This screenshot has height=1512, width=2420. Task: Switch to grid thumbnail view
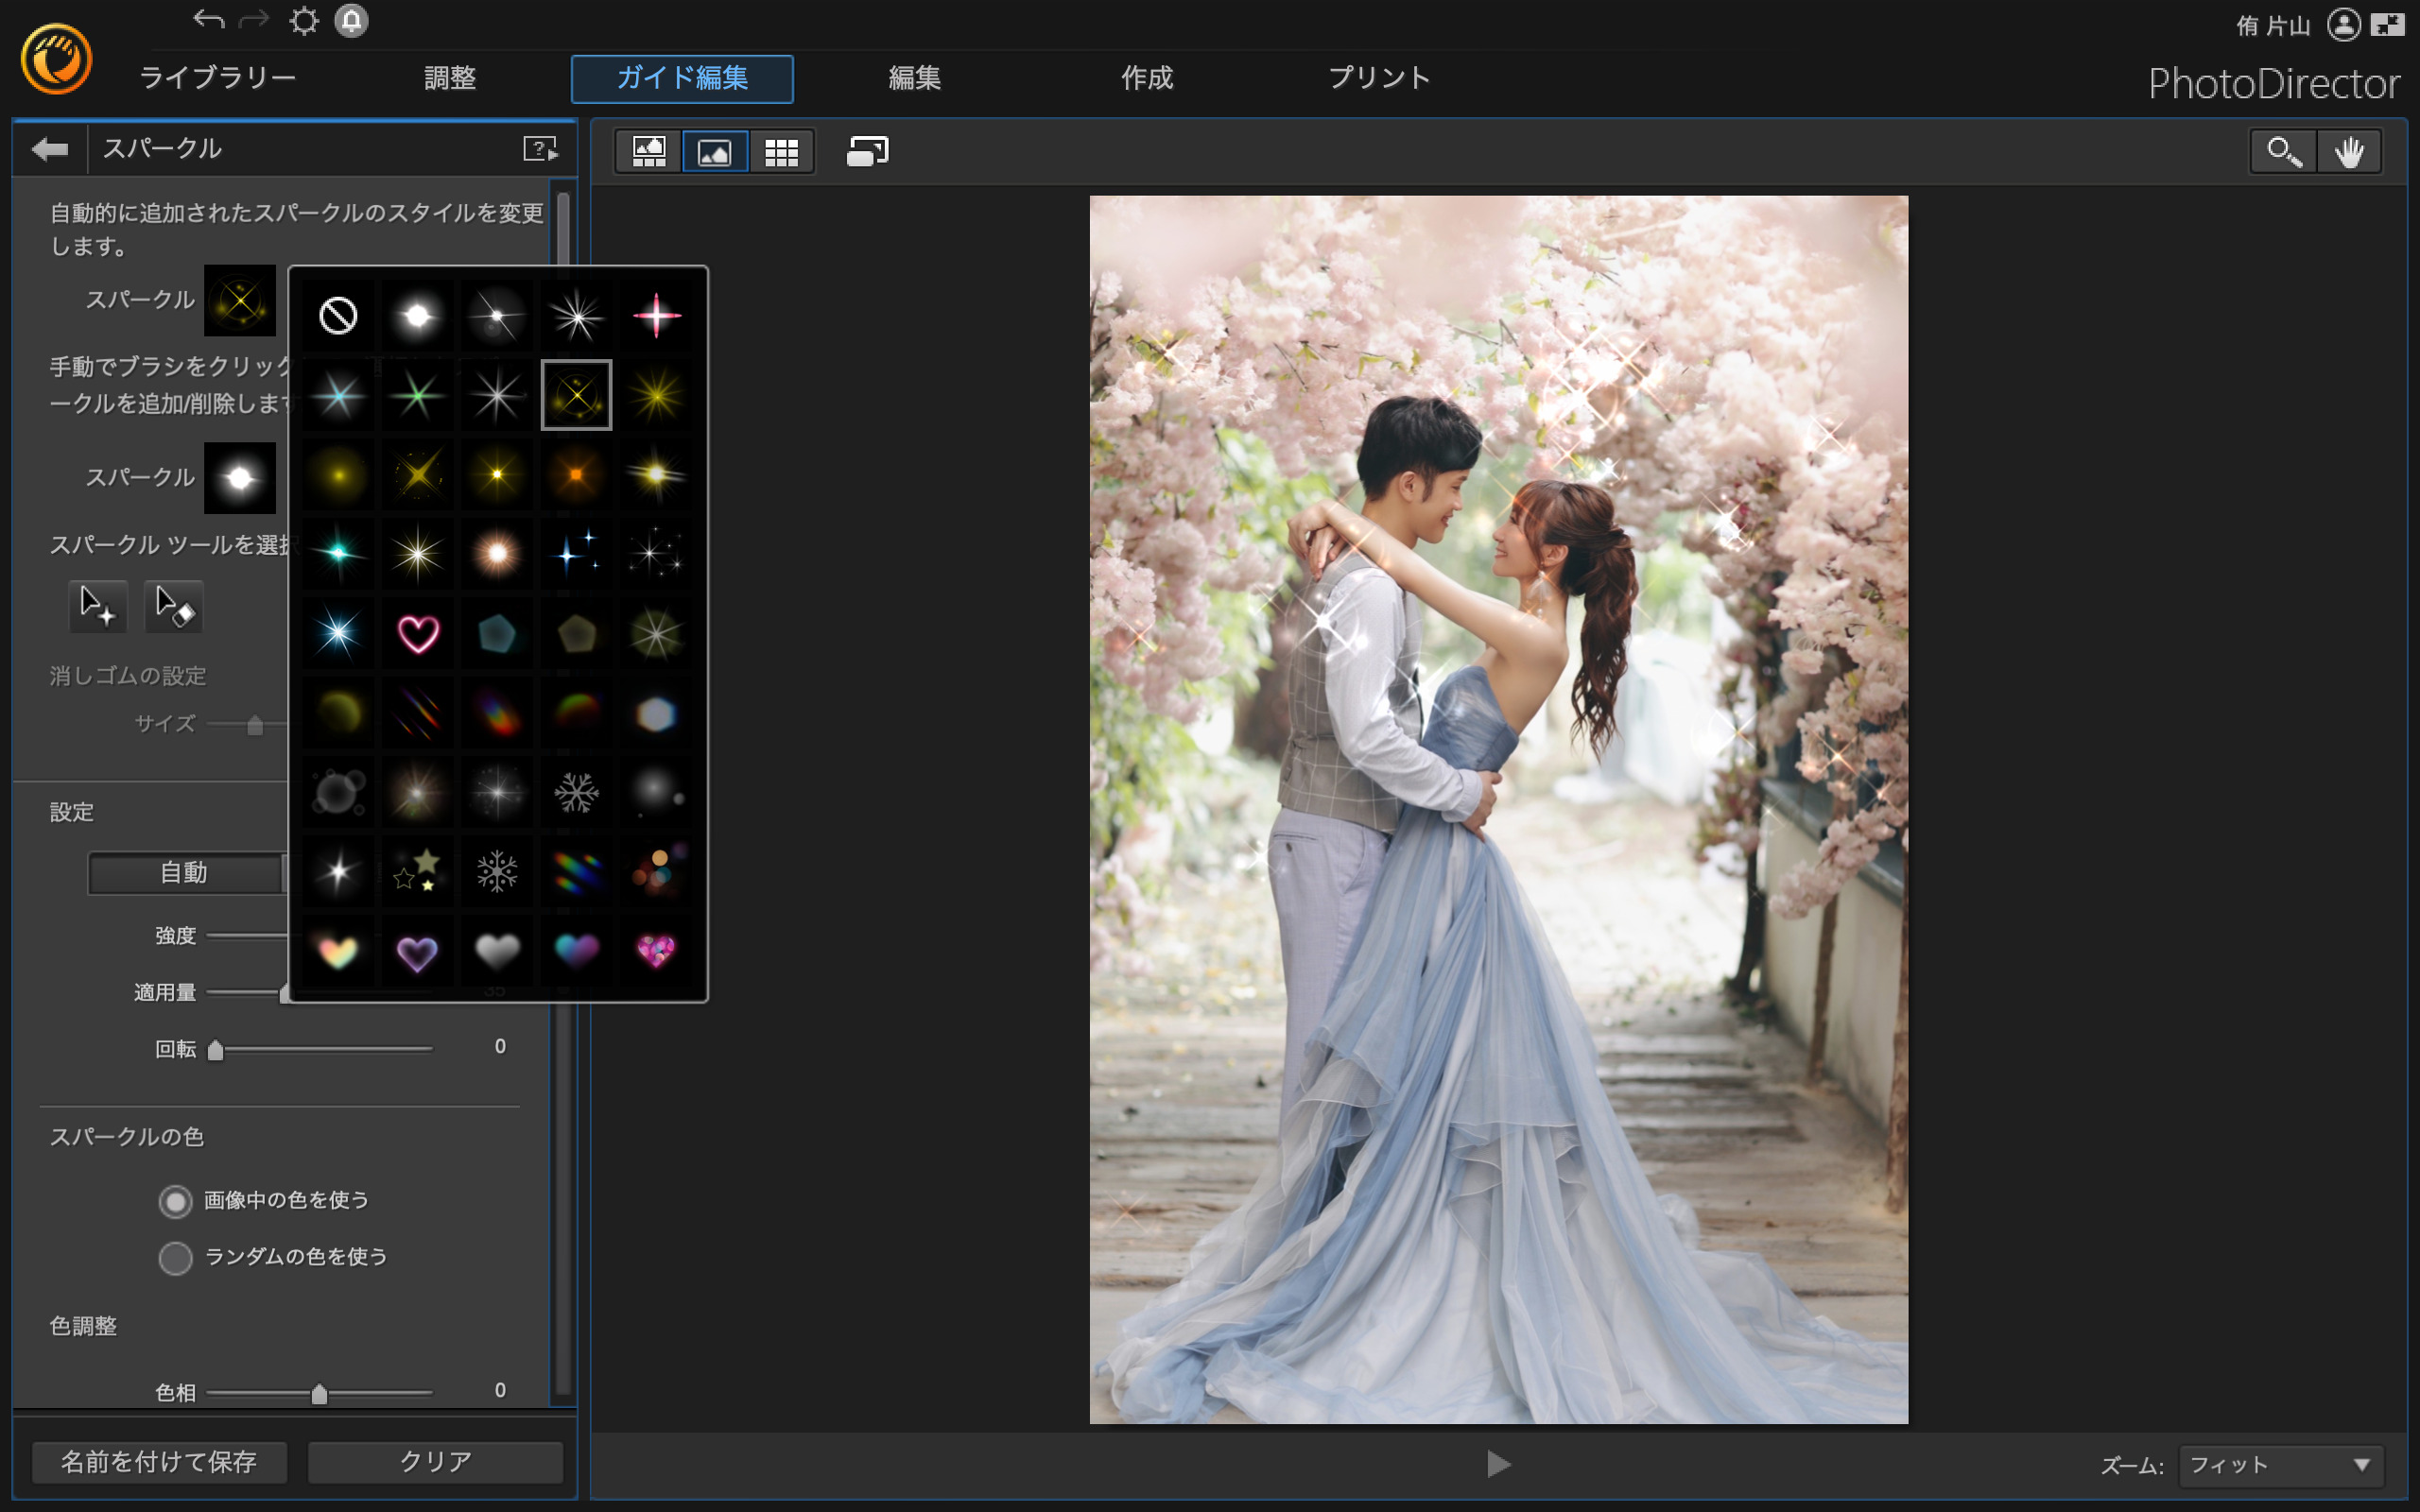click(x=781, y=152)
